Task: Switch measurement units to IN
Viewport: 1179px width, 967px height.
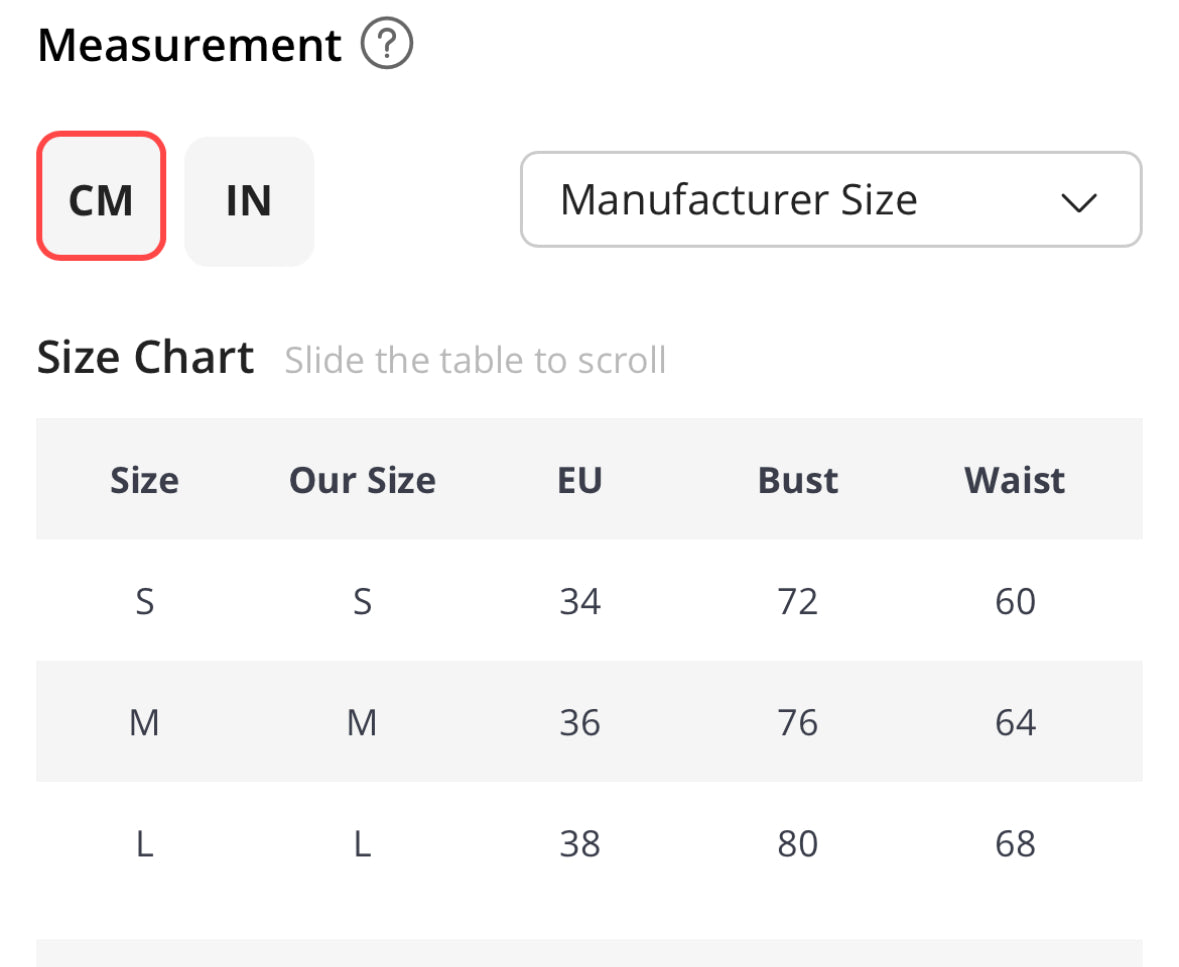Action: [249, 201]
